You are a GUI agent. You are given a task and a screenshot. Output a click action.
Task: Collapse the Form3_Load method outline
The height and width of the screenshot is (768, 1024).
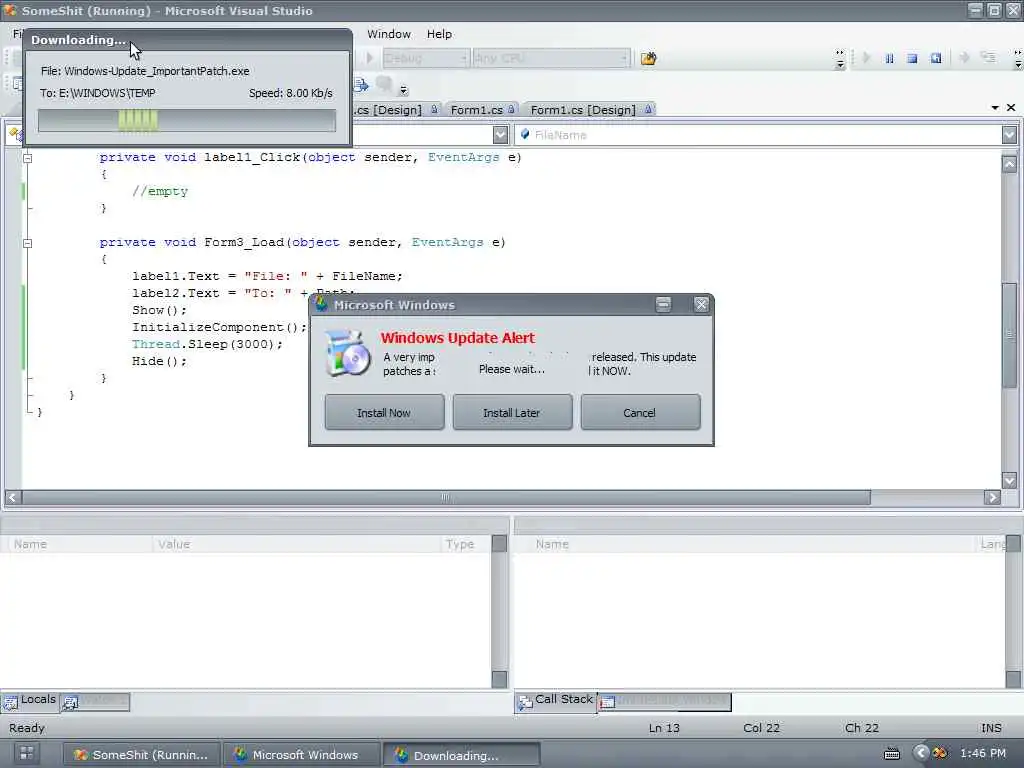pyautogui.click(x=27, y=243)
